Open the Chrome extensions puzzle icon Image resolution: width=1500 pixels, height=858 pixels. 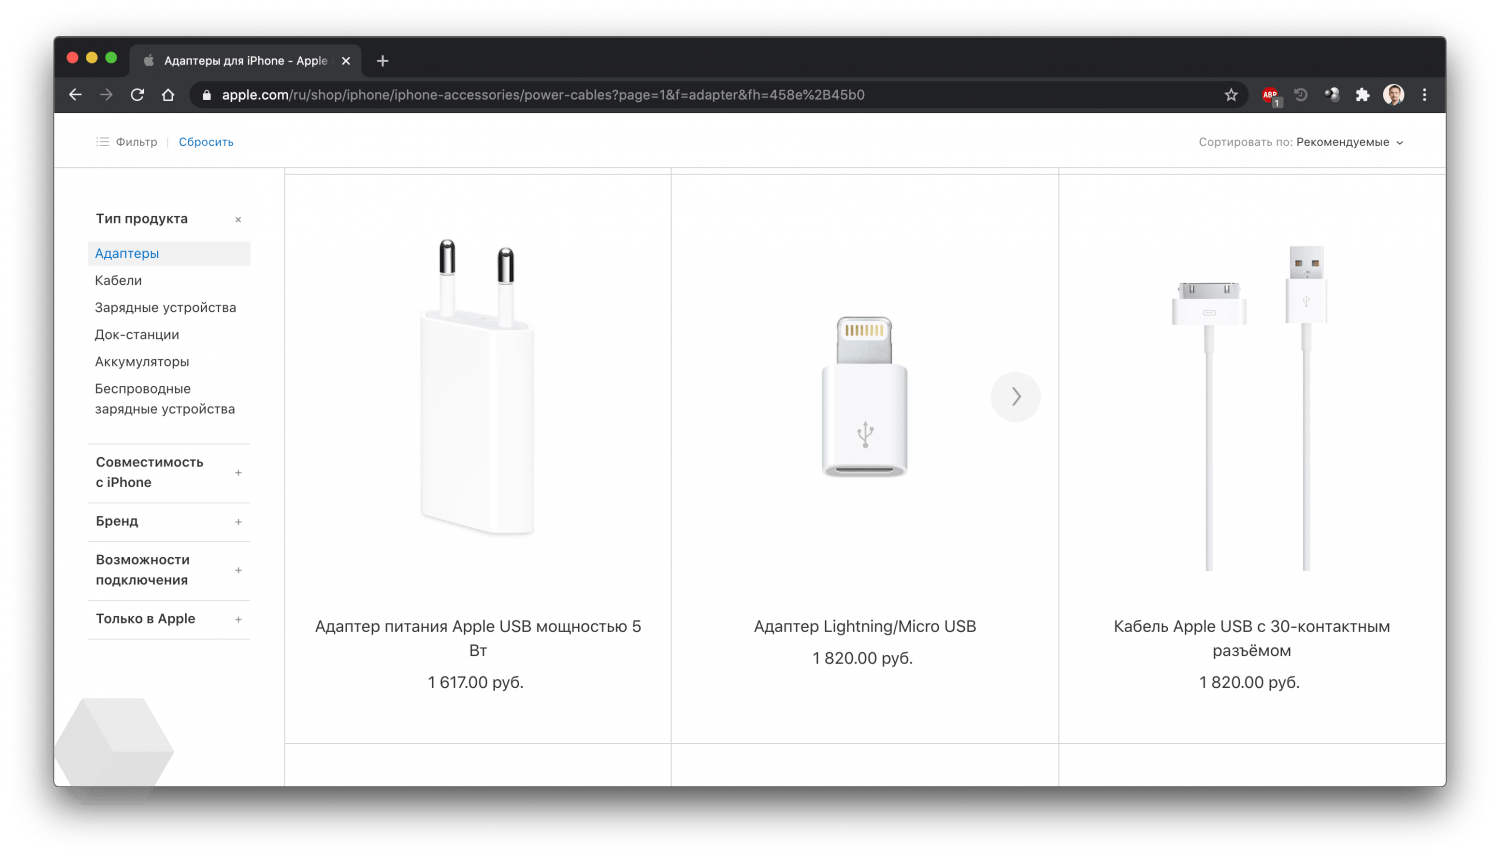(x=1362, y=95)
